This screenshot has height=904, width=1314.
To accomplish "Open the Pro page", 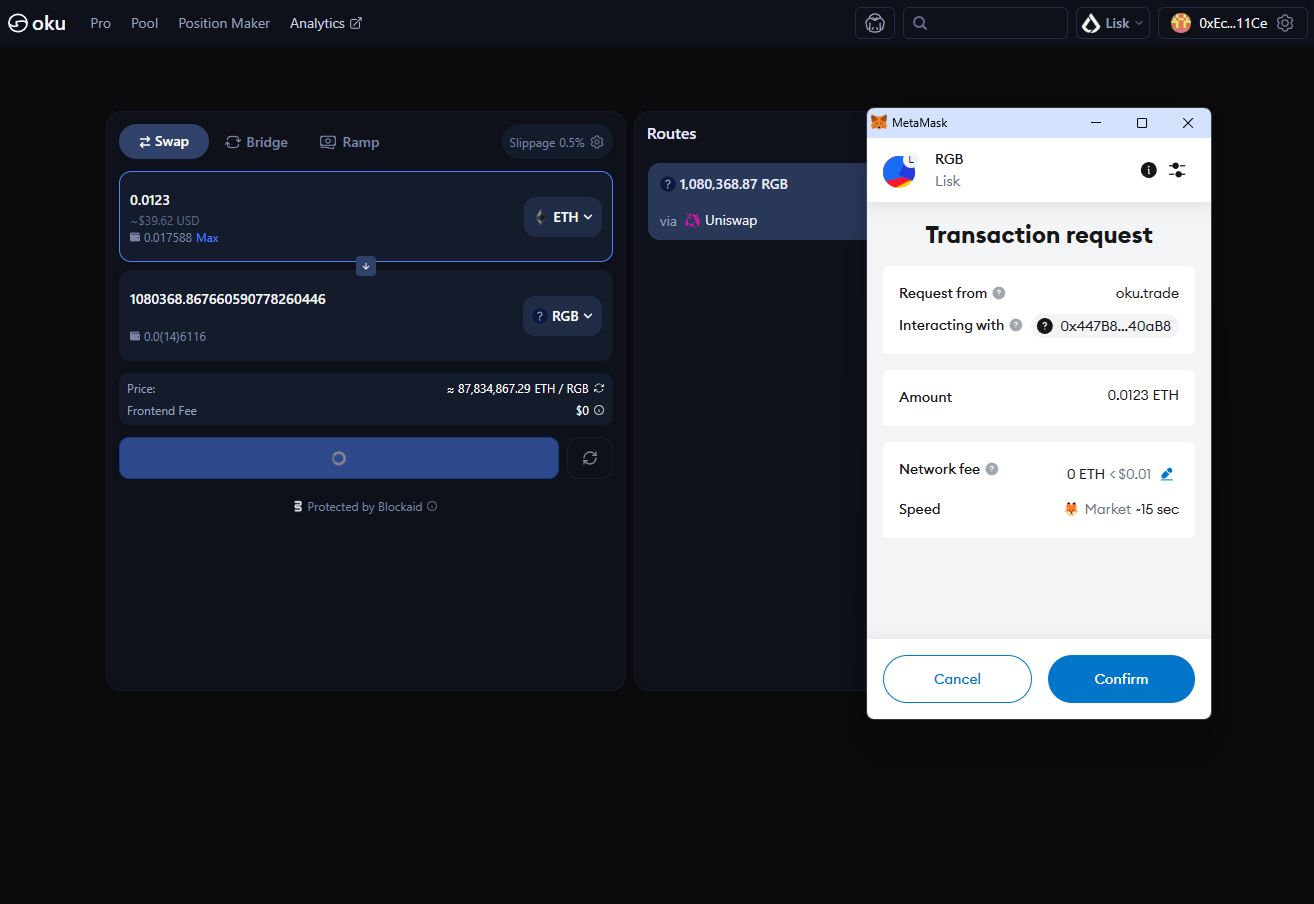I will 100,23.
